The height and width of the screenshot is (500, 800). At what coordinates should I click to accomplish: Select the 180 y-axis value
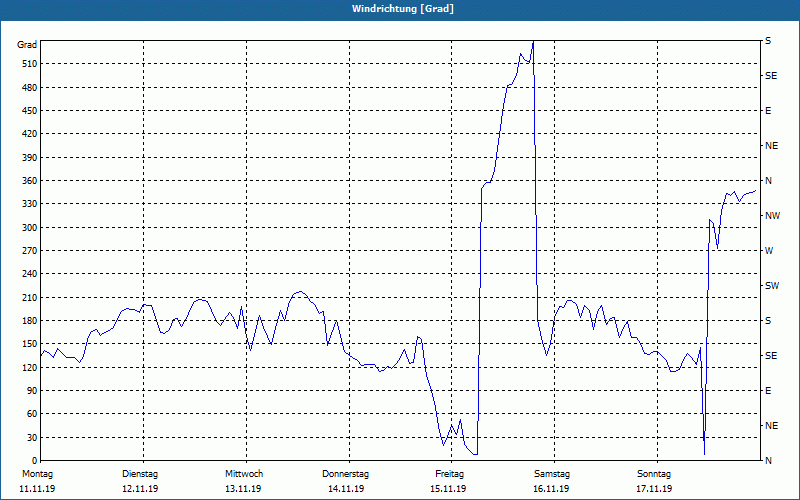click(31, 321)
